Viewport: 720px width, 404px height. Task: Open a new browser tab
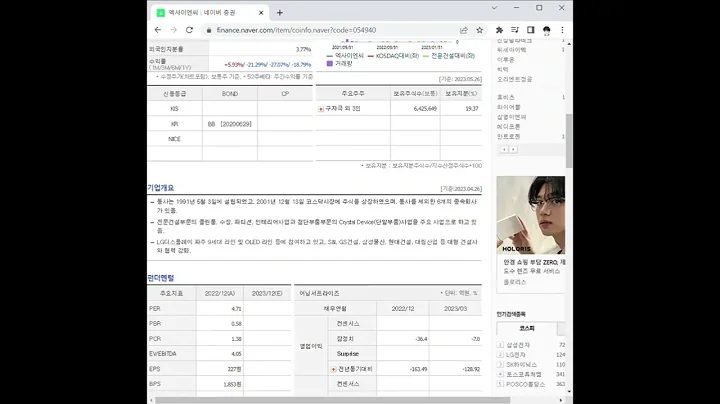(x=280, y=13)
